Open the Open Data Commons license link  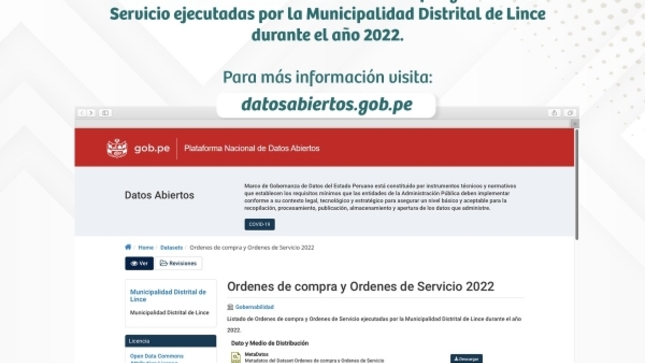pyautogui.click(x=157, y=356)
